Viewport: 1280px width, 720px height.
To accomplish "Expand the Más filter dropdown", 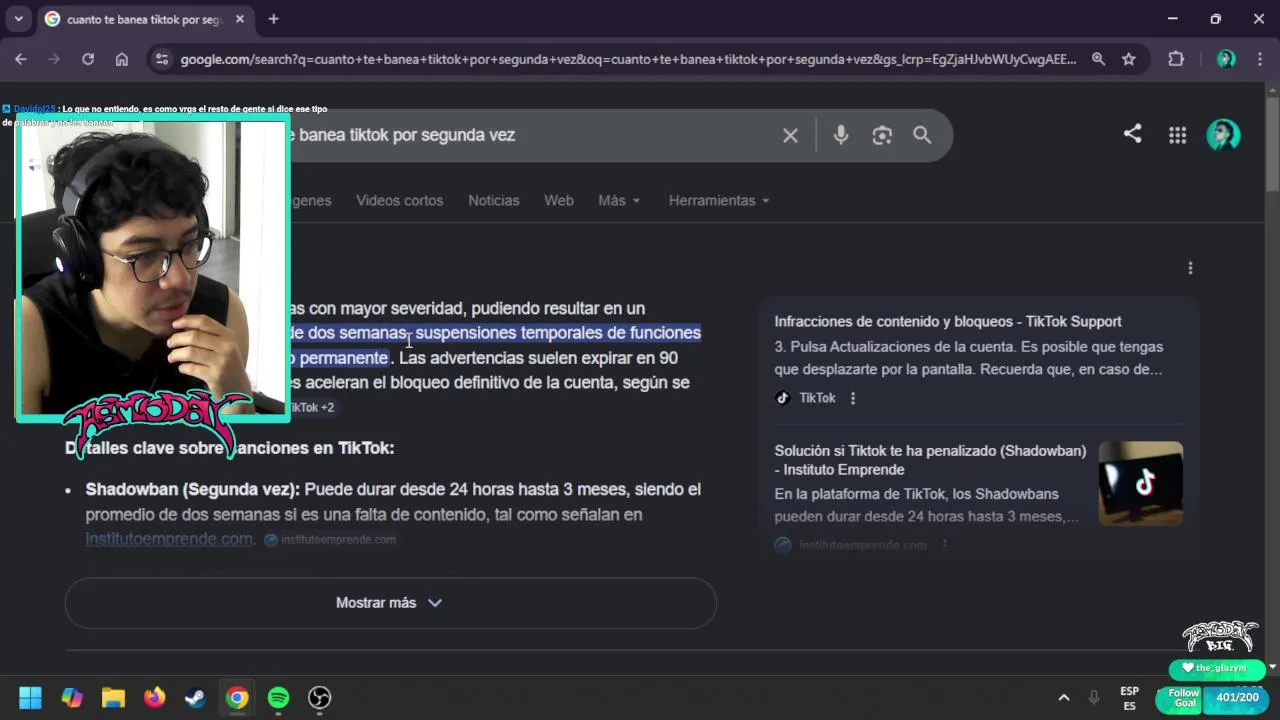I will click(619, 200).
